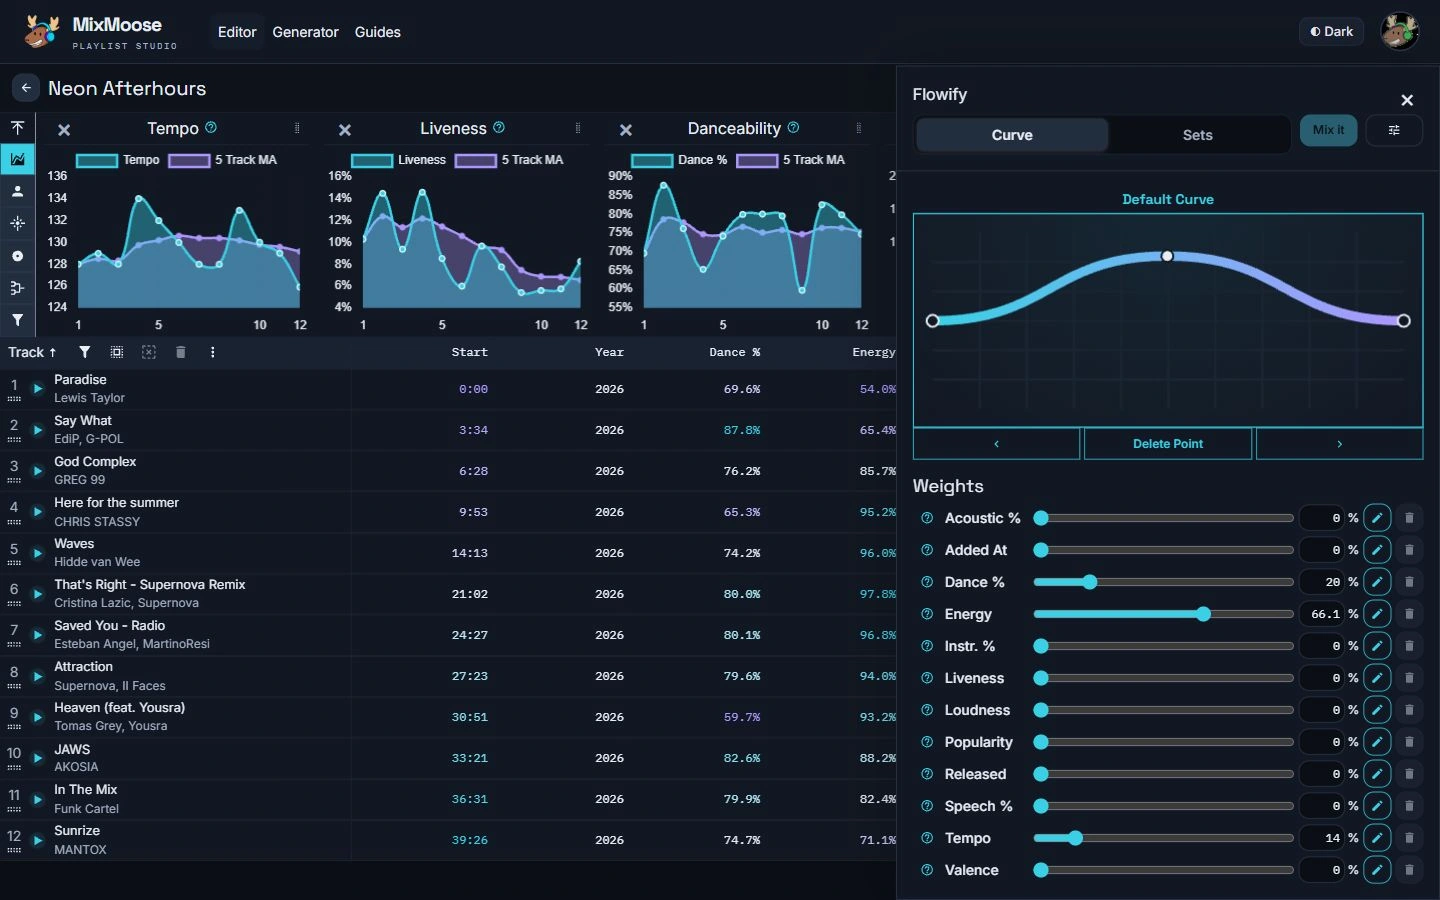Image resolution: width=1440 pixels, height=900 pixels.
Task: Remove the Danceability chart with its X
Action: pos(626,130)
